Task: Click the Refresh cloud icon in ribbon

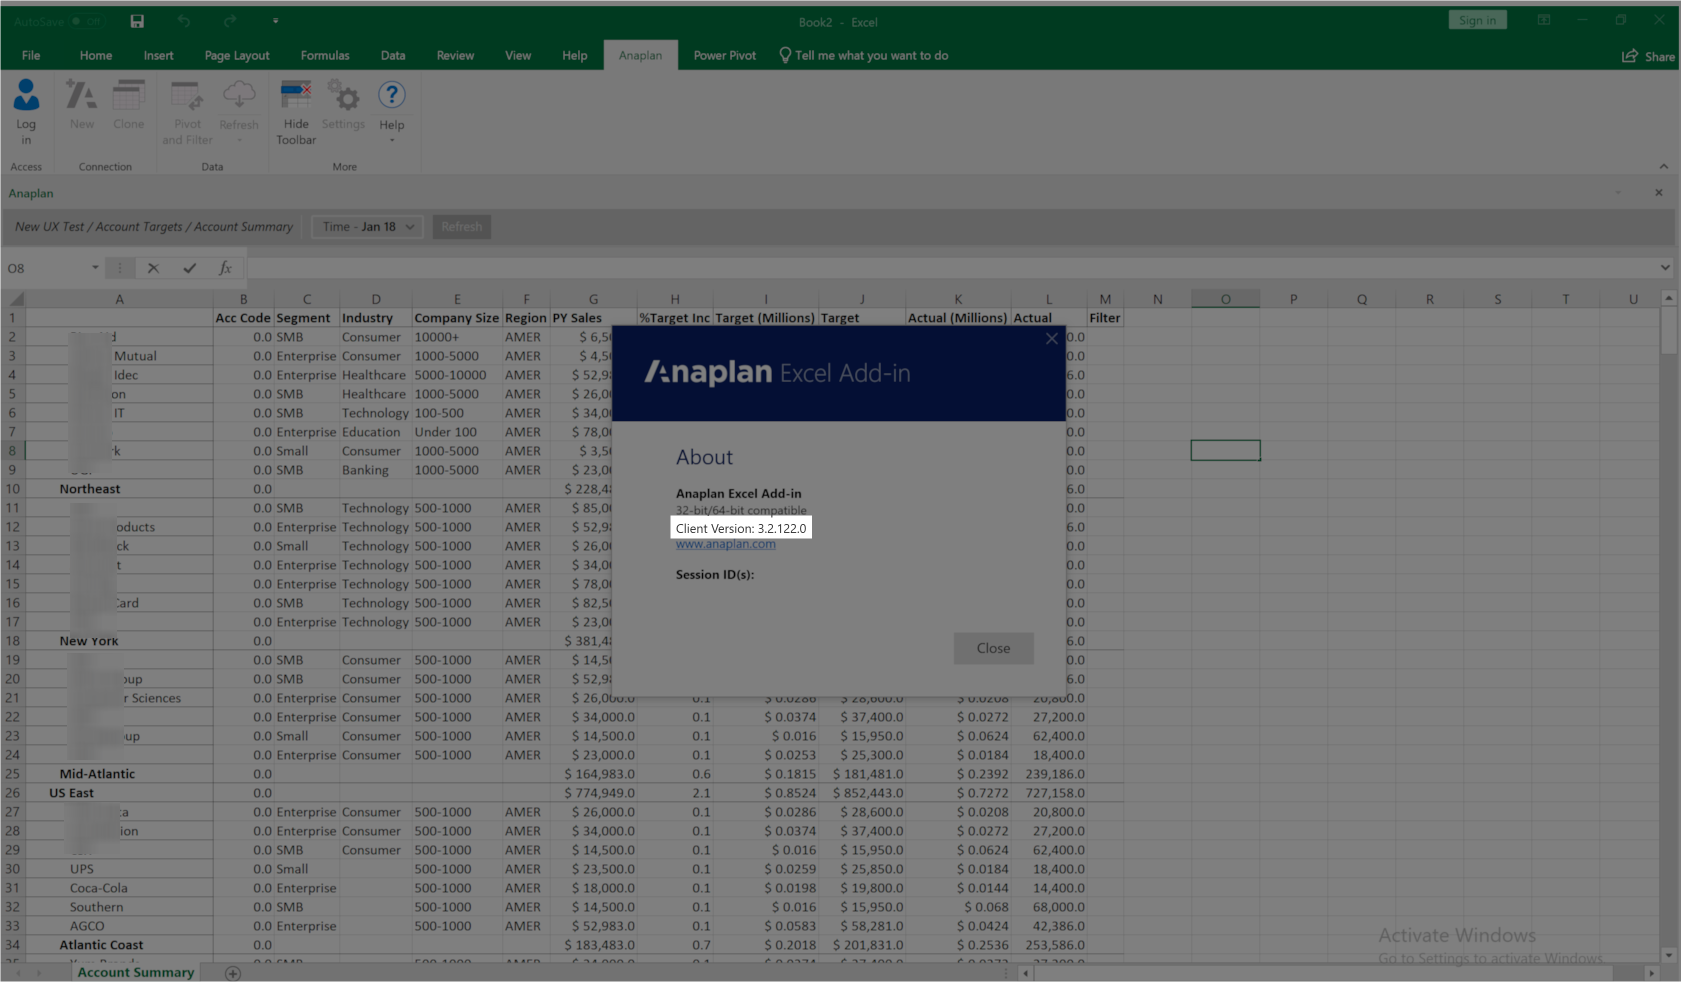Action: click(239, 96)
